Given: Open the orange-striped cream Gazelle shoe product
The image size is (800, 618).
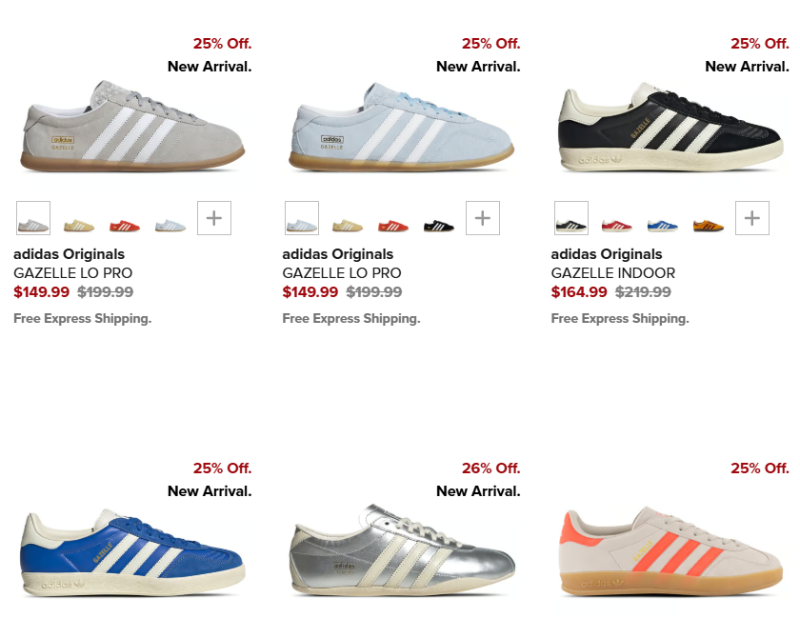Looking at the screenshot, I should [x=670, y=551].
